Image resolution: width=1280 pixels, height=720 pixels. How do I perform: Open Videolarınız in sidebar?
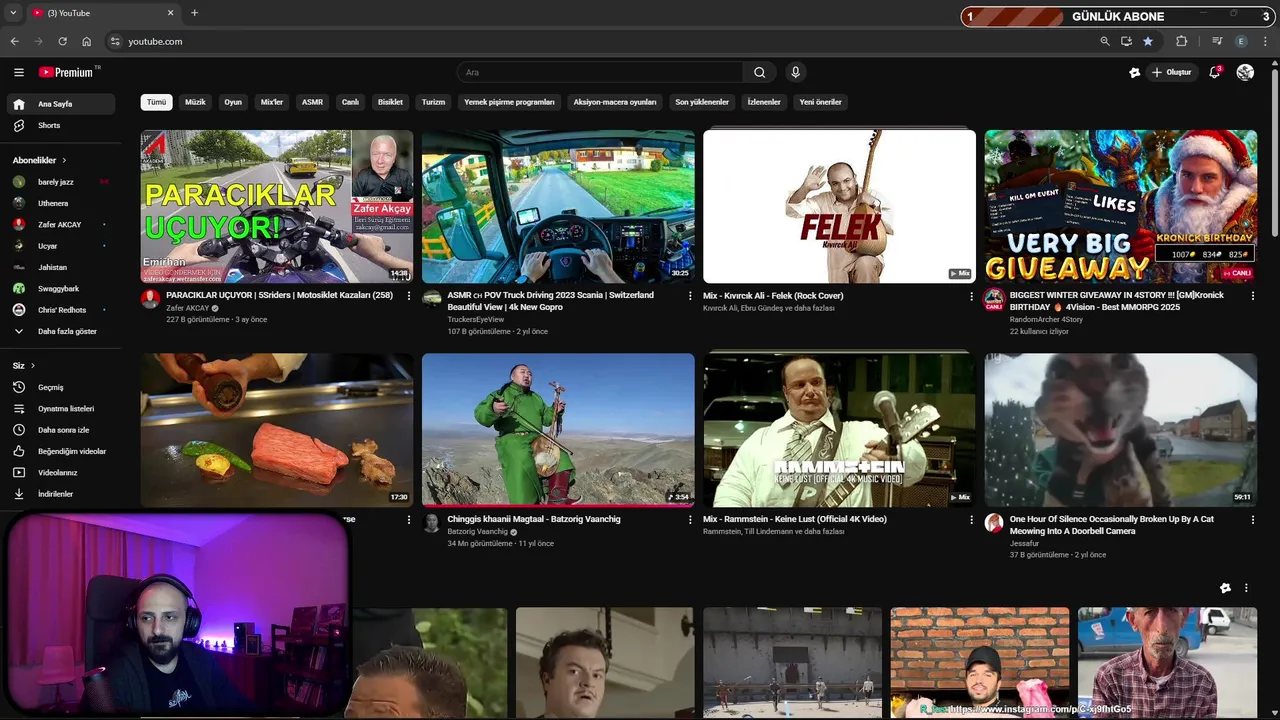61,472
